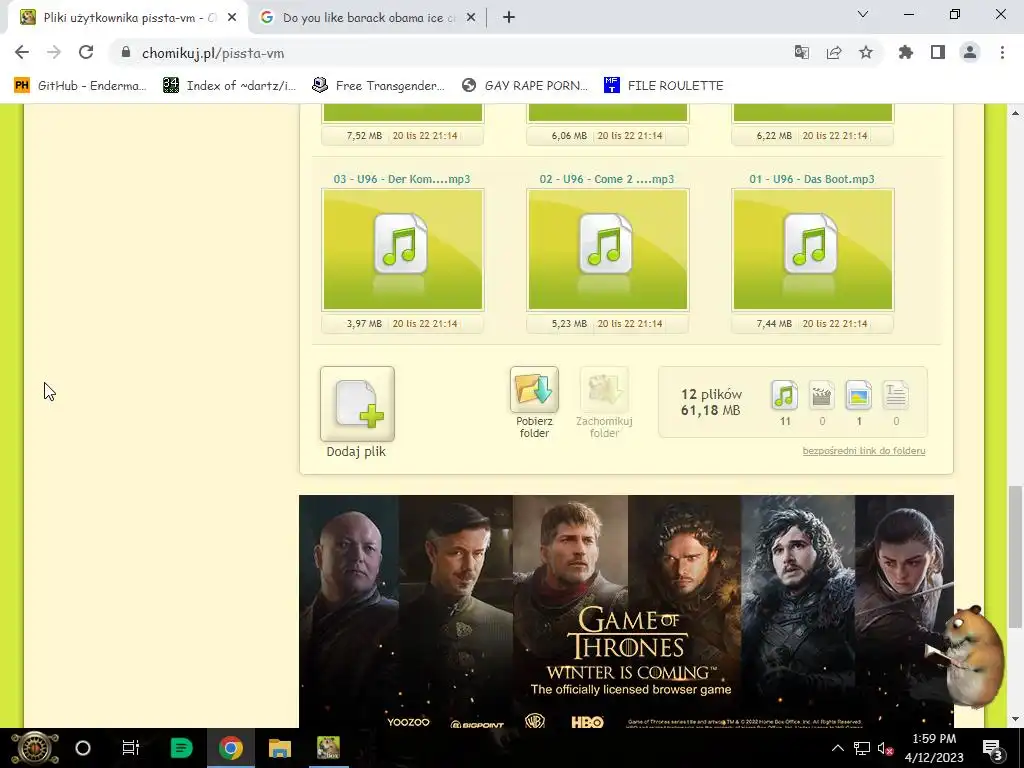Open File Explorer from the taskbar
The image size is (1024, 768).
pyautogui.click(x=280, y=748)
